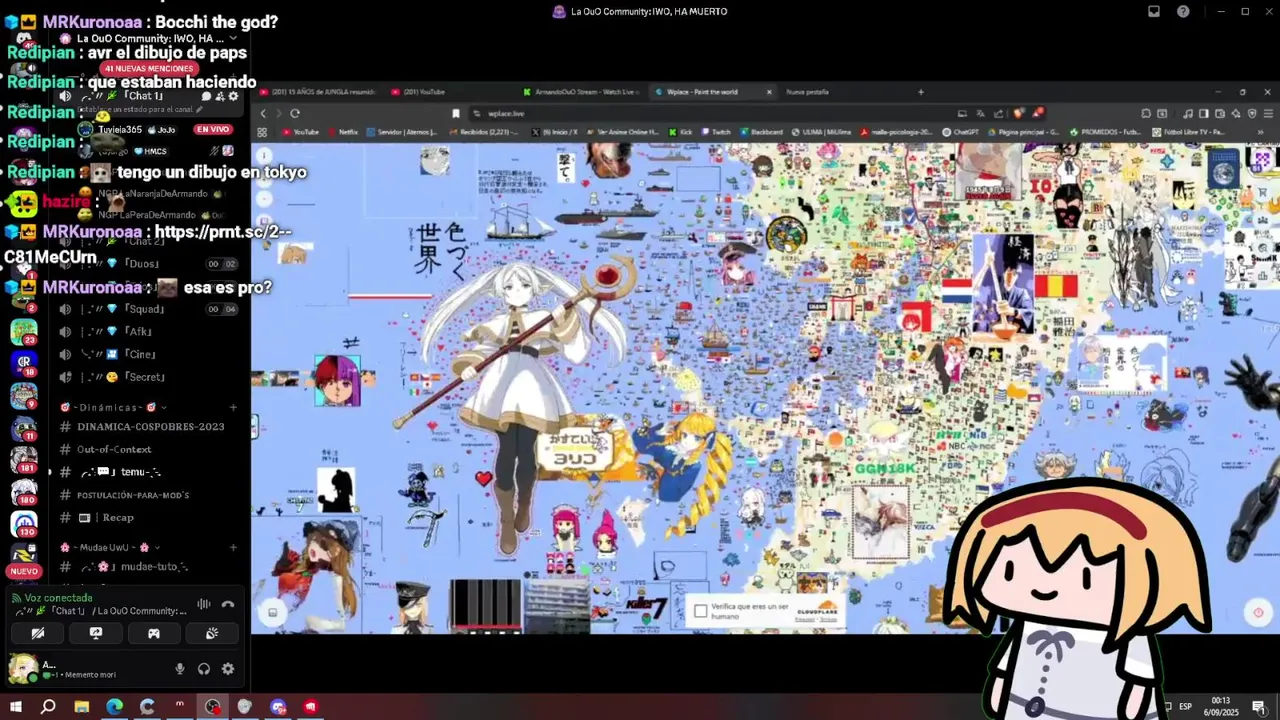Disconnect from the voice channel

(228, 604)
